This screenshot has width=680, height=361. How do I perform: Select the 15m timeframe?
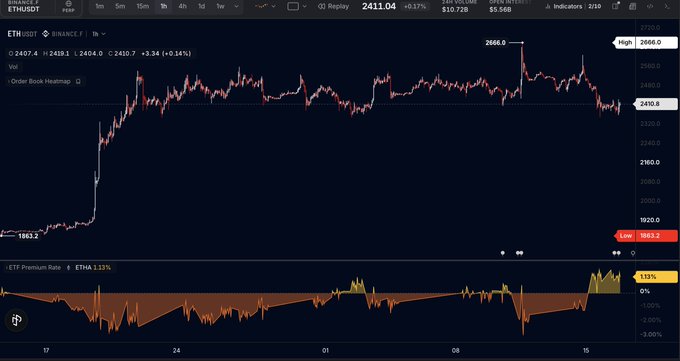[142, 7]
